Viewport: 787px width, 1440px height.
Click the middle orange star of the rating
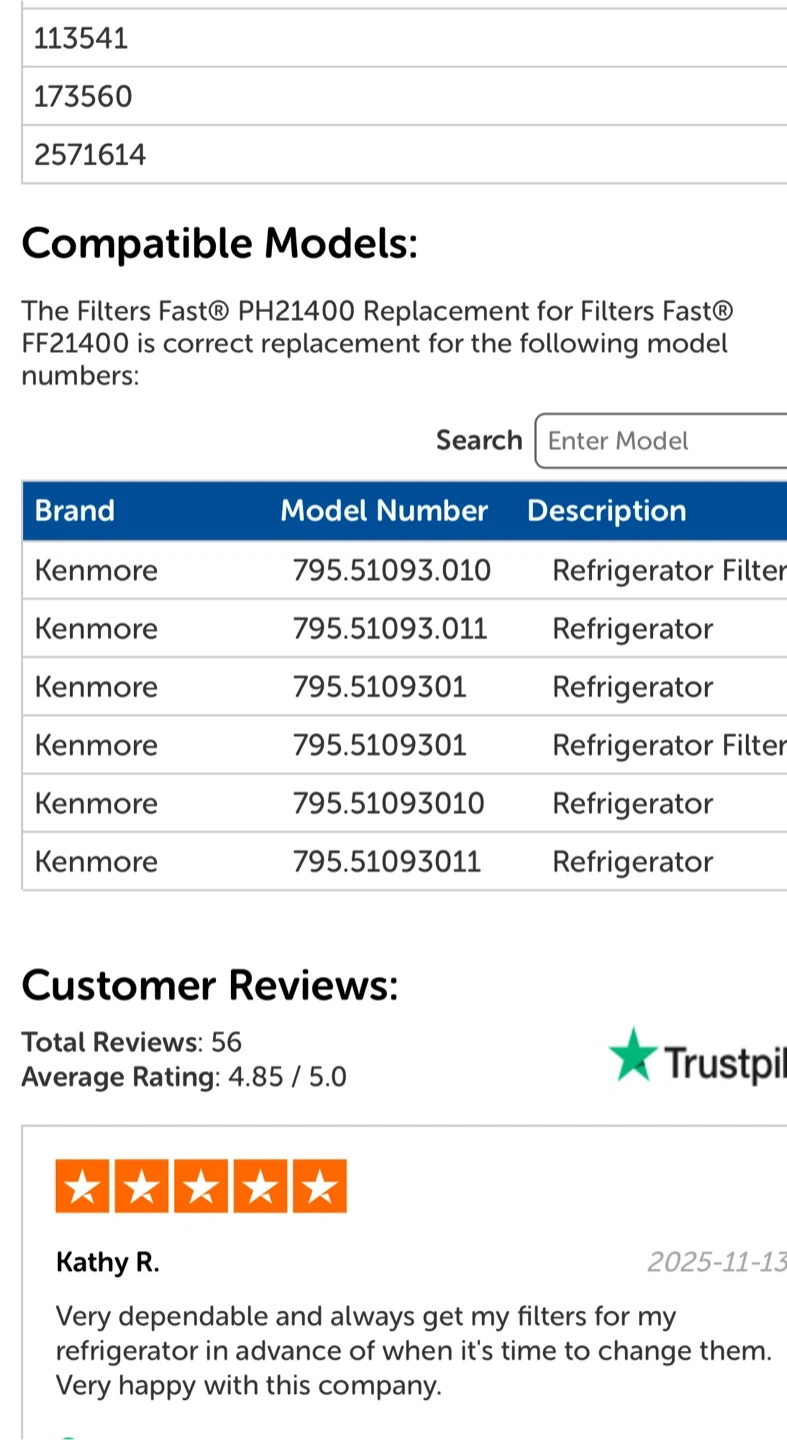click(201, 1186)
